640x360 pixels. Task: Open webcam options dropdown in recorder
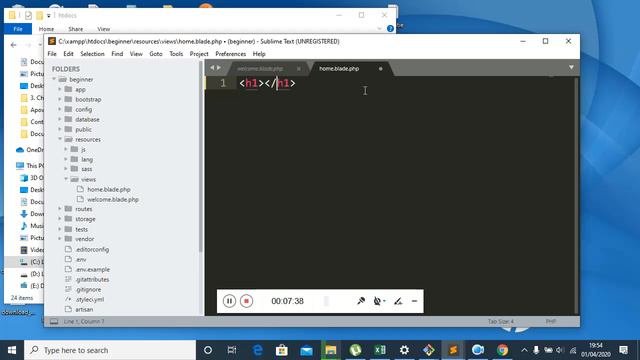(379, 301)
